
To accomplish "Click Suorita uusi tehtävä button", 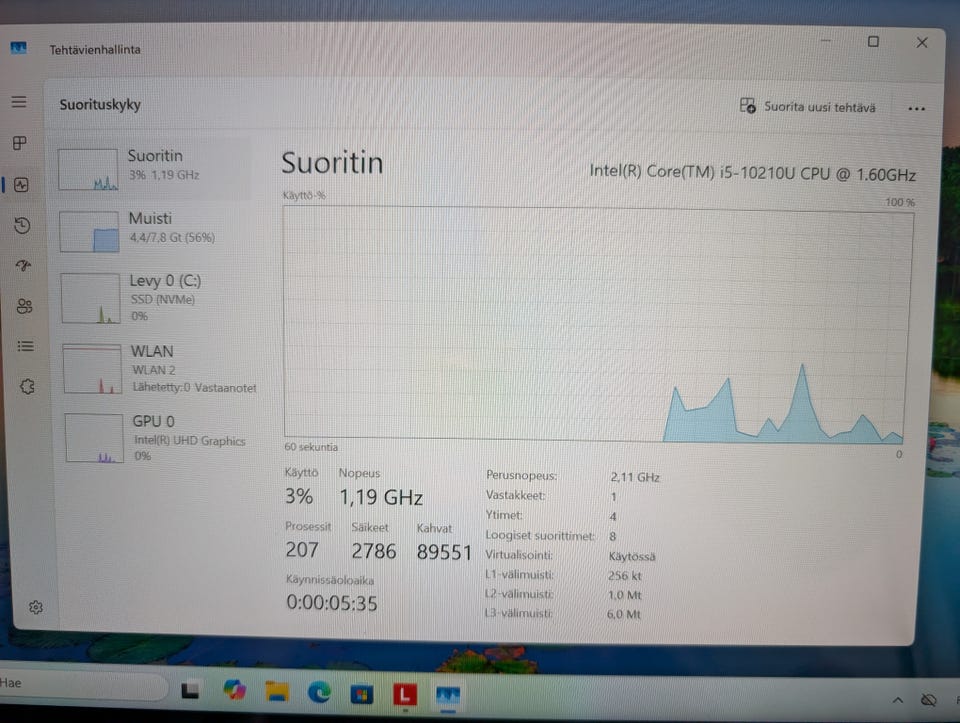I will coord(808,107).
